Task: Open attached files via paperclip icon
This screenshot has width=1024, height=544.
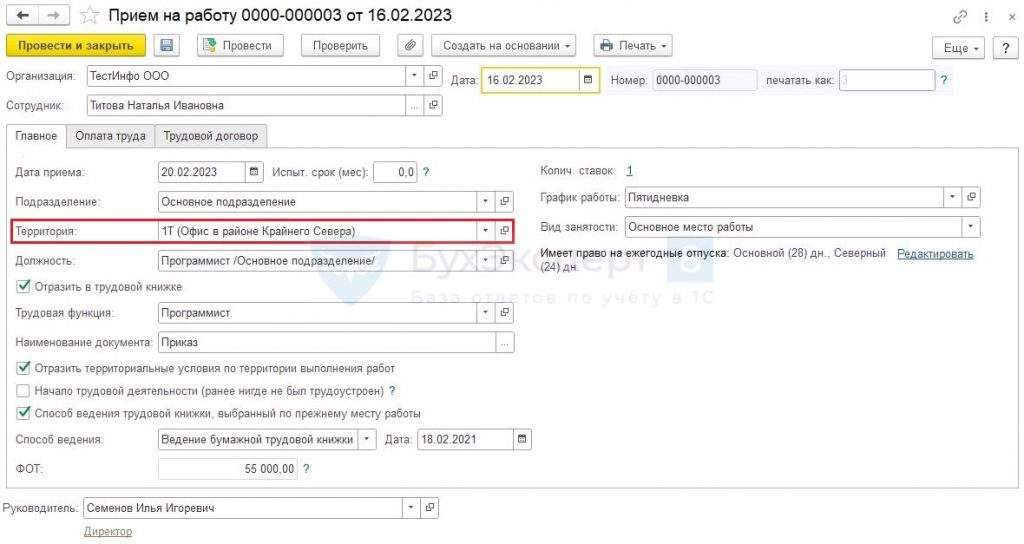Action: click(x=410, y=46)
